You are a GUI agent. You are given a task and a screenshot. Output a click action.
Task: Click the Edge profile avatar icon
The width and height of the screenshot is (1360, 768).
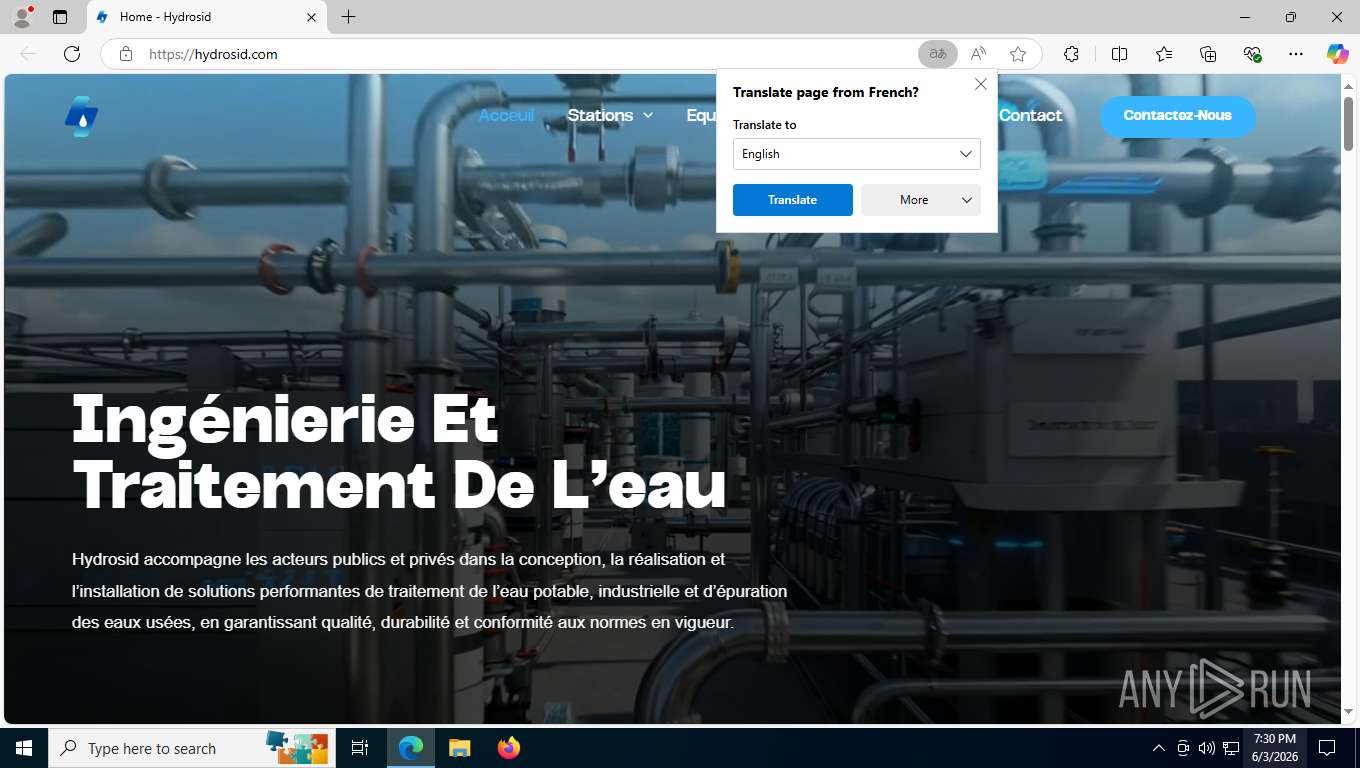[22, 17]
